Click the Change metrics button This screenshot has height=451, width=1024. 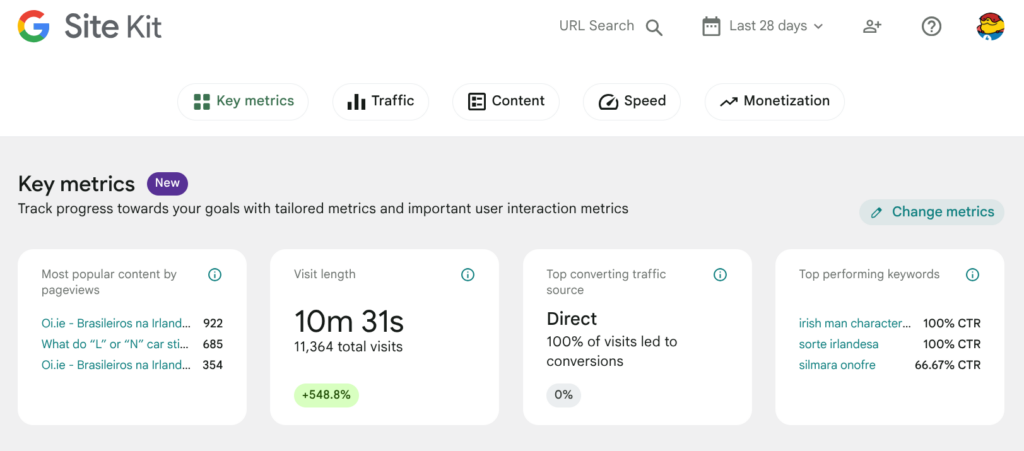click(932, 212)
